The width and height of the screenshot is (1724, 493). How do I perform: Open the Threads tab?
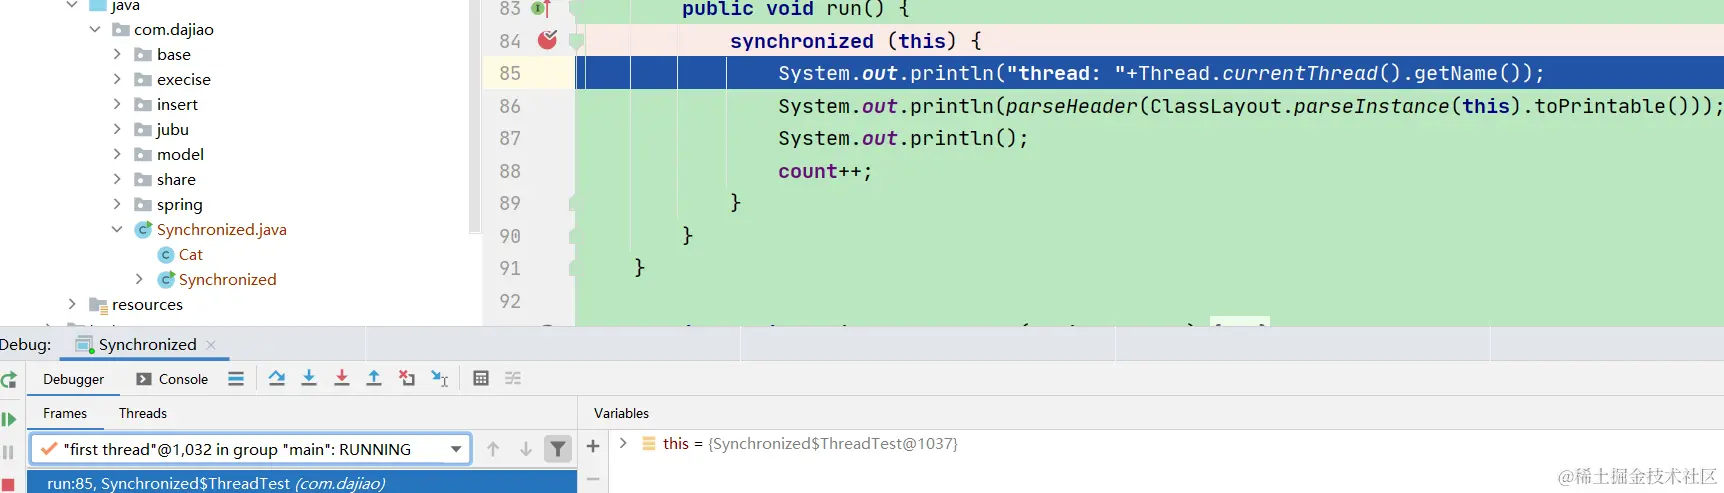coord(143,413)
